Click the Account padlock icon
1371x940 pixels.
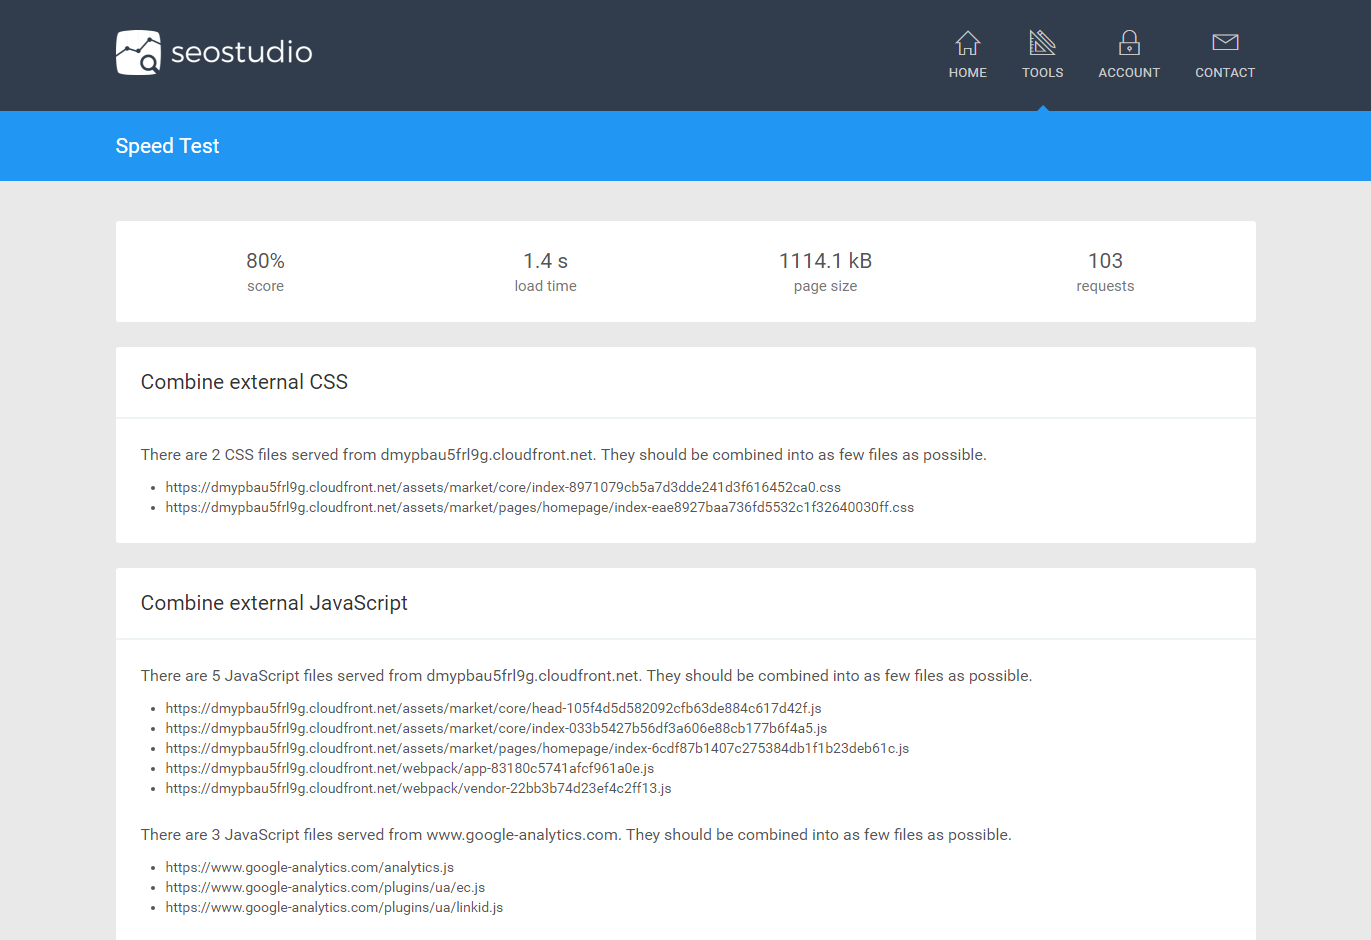[1129, 42]
